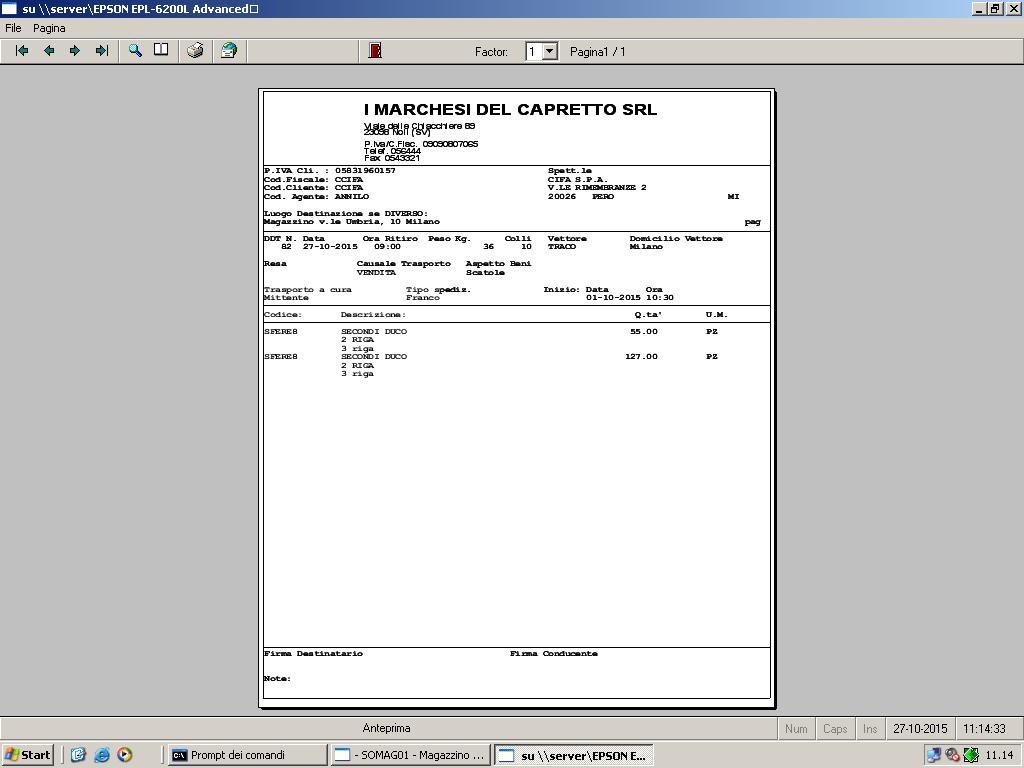Click the 'U.M.' column header

pyautogui.click(x=716, y=315)
